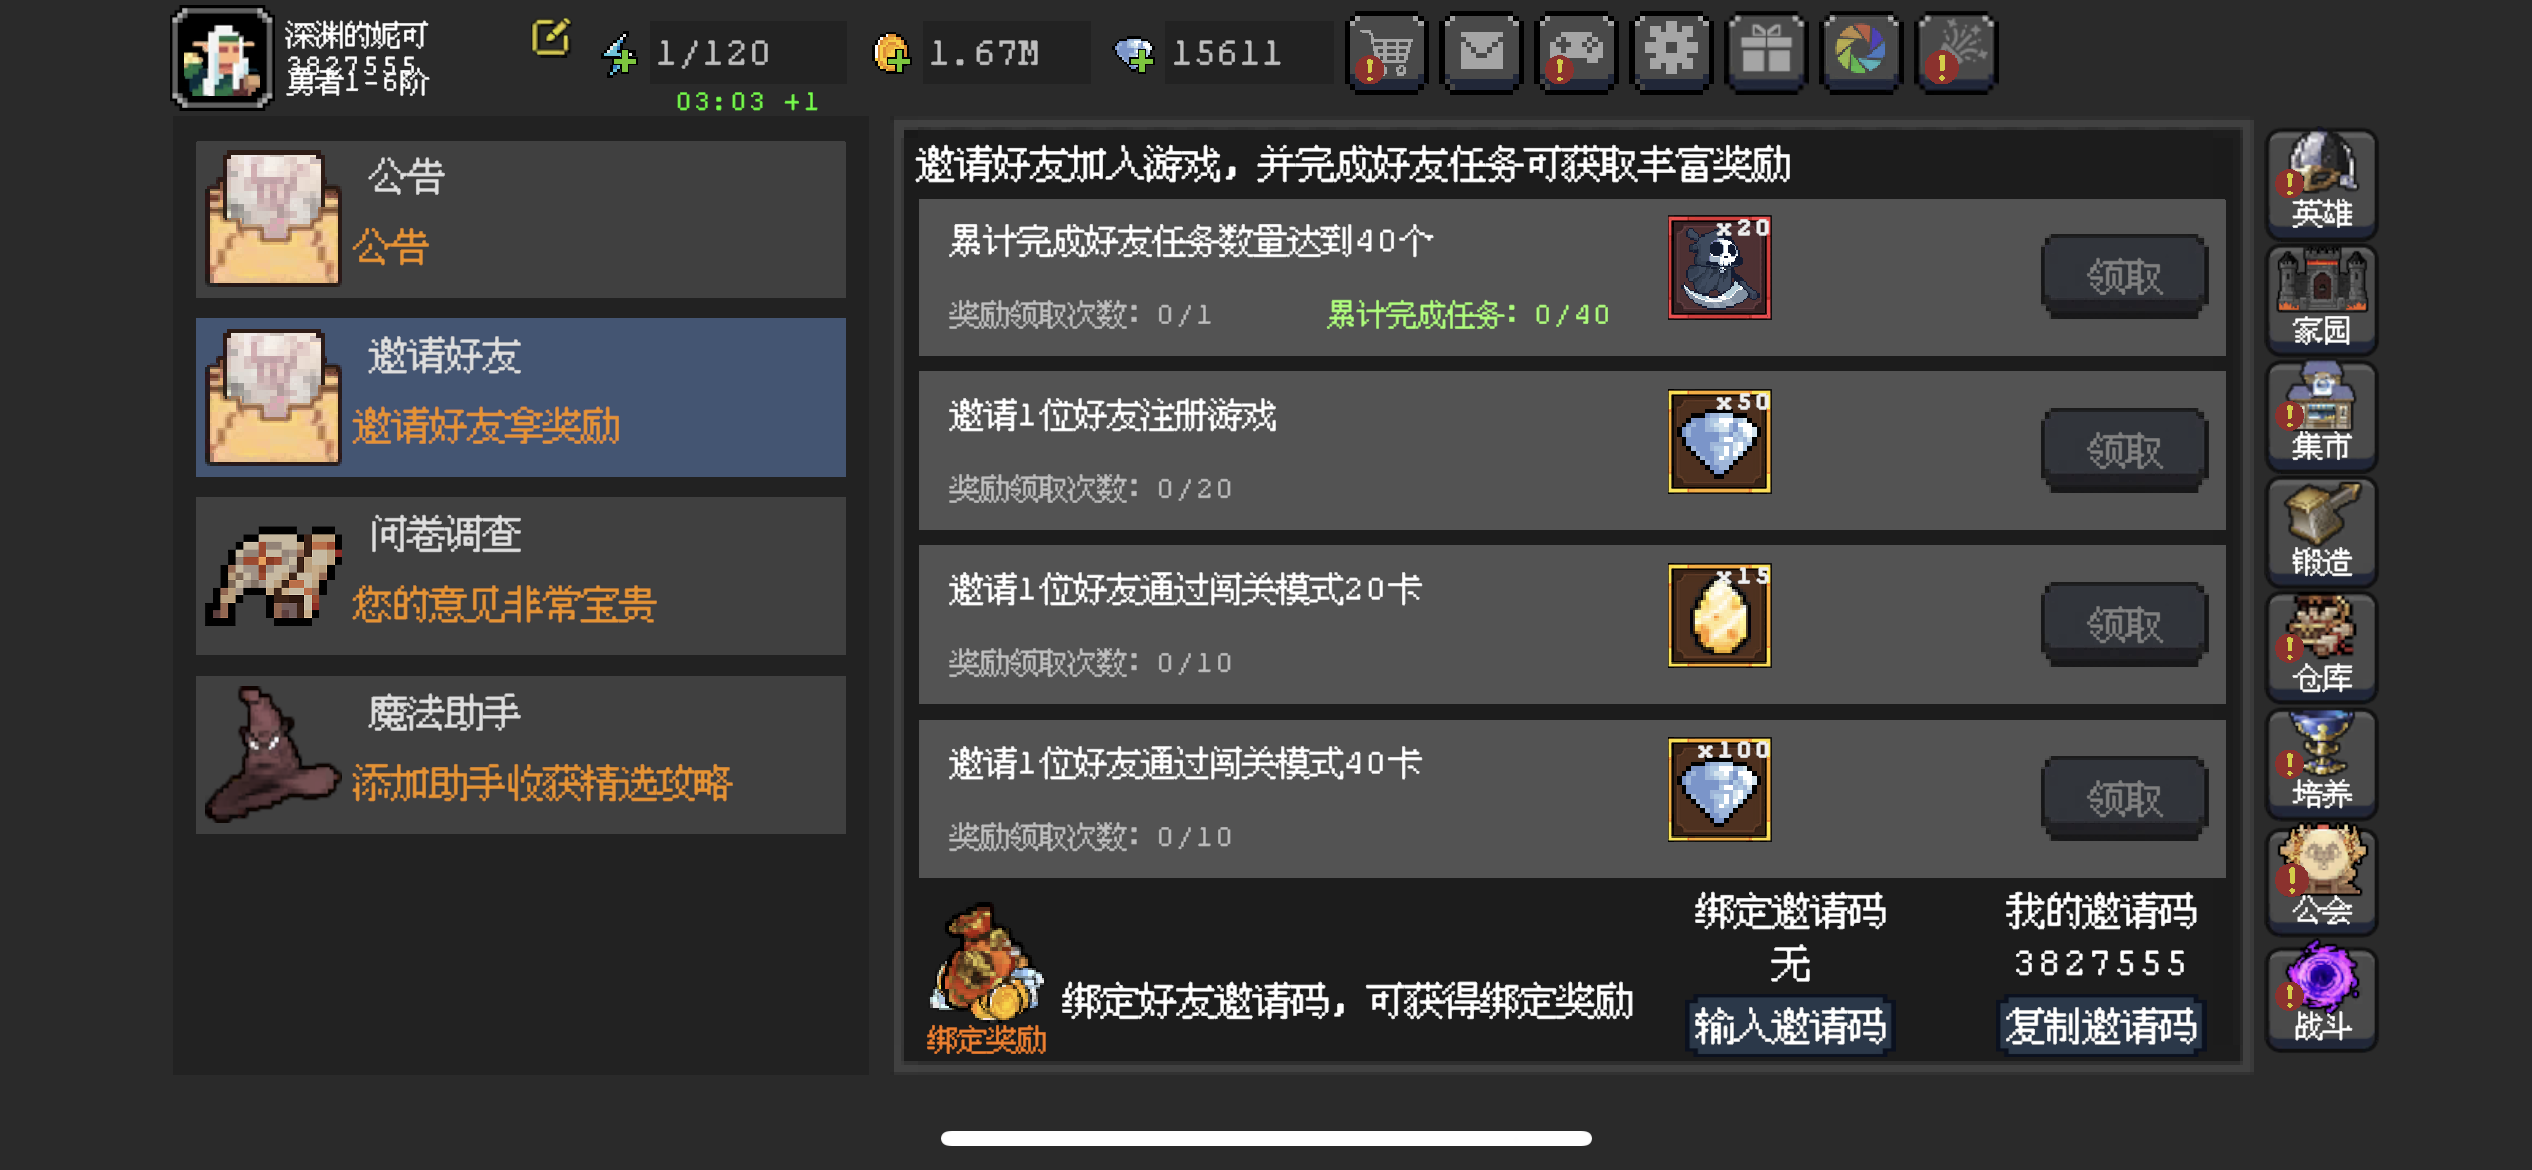Open the gift box rewards icon
Screen dimensions: 2532x1170
pyautogui.click(x=1766, y=52)
